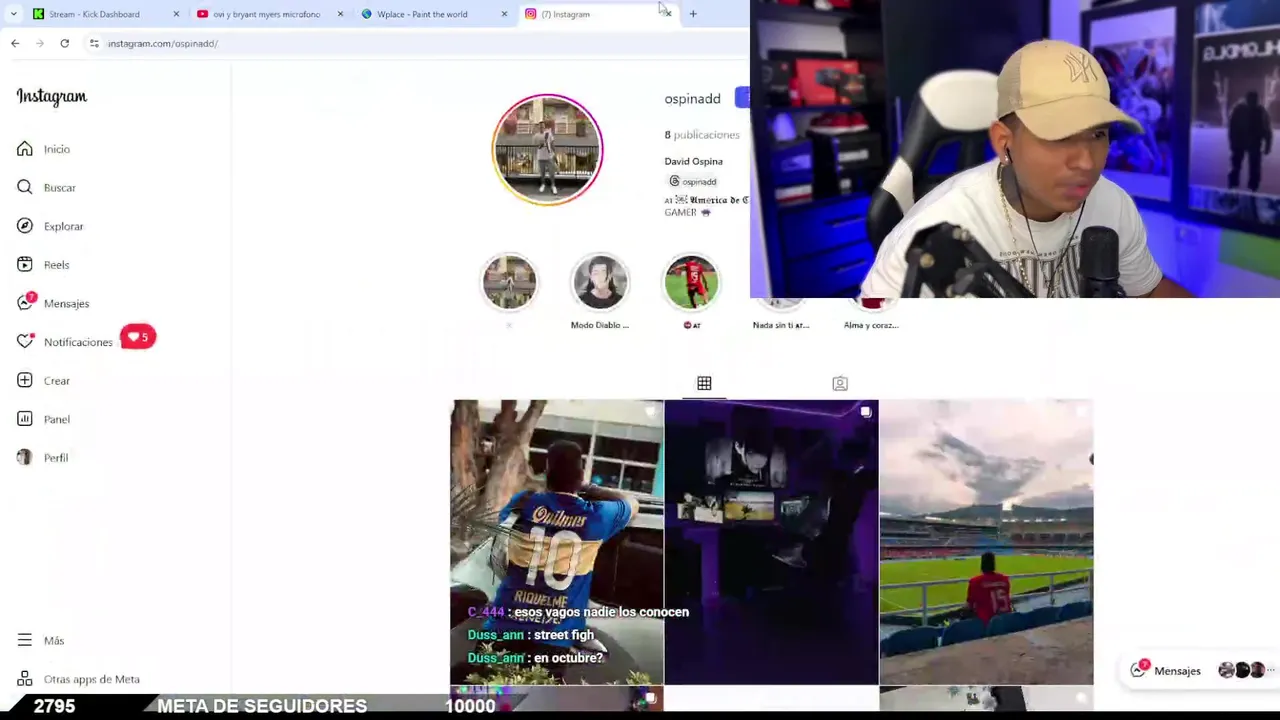The width and height of the screenshot is (1280, 720).
Task: Close the Stream - Kick Dashboard tab
Action: pyautogui.click(x=176, y=14)
